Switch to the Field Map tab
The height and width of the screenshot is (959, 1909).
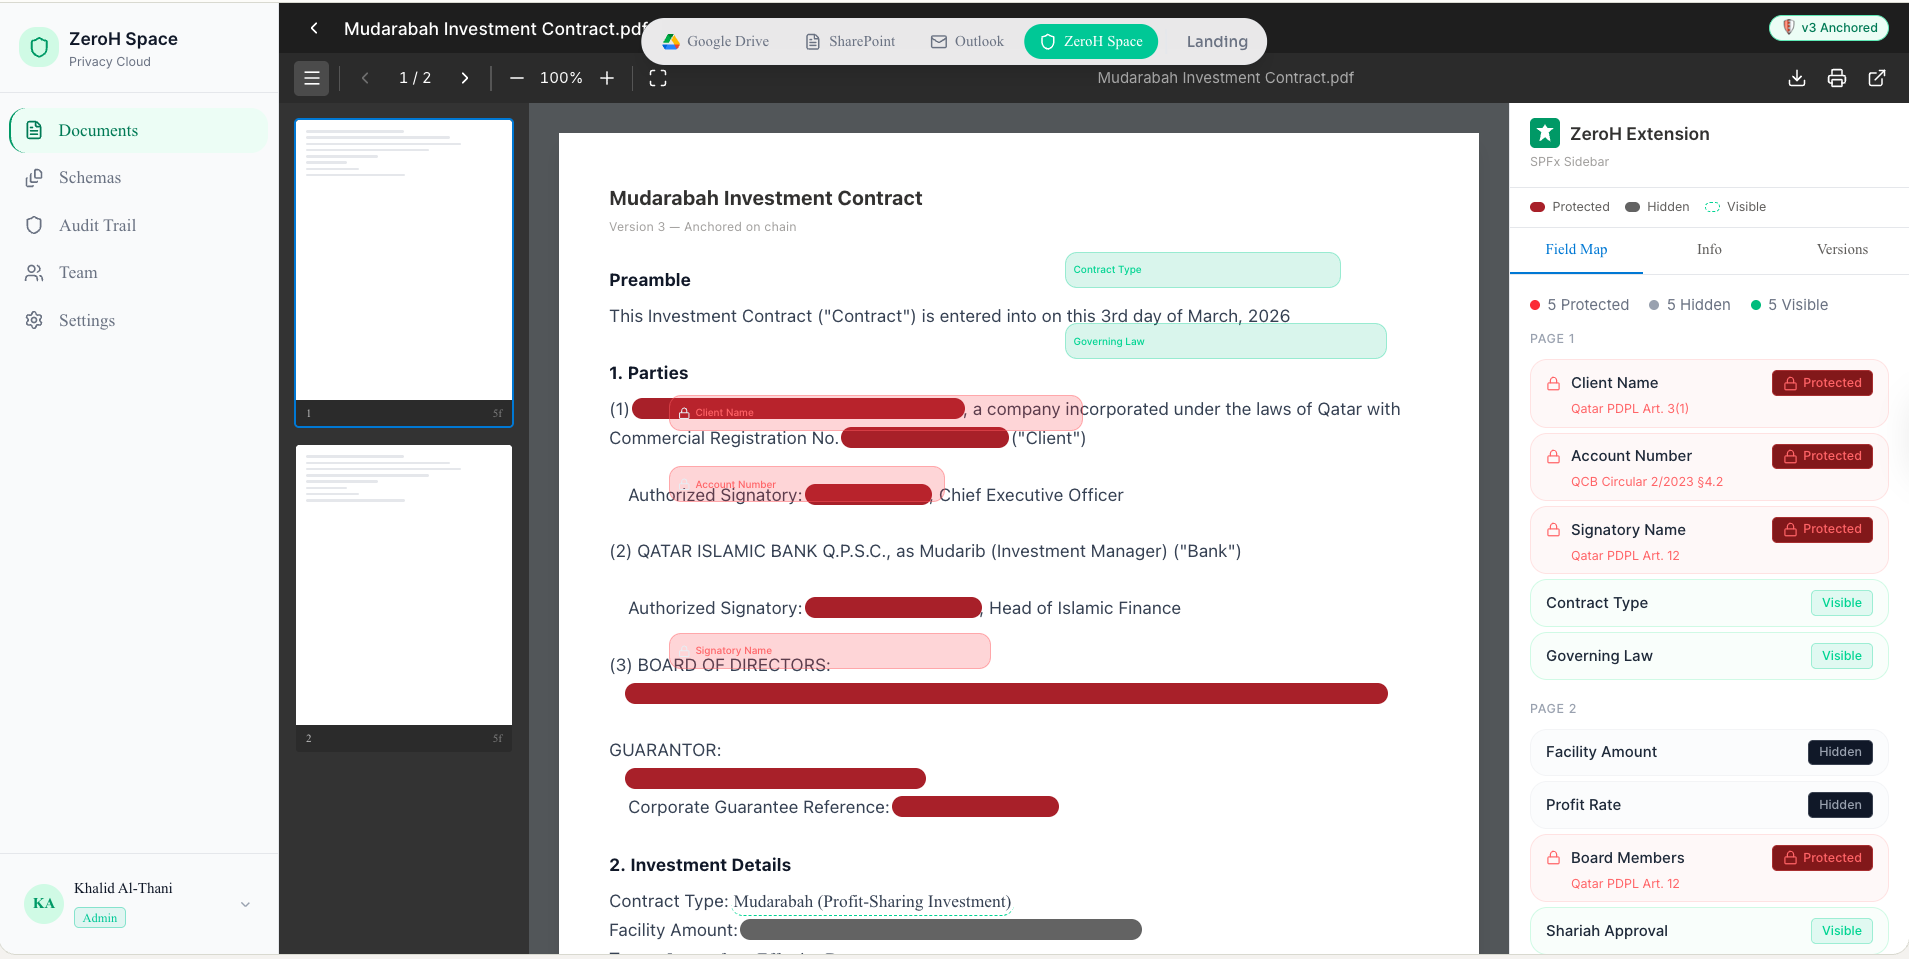pos(1576,249)
